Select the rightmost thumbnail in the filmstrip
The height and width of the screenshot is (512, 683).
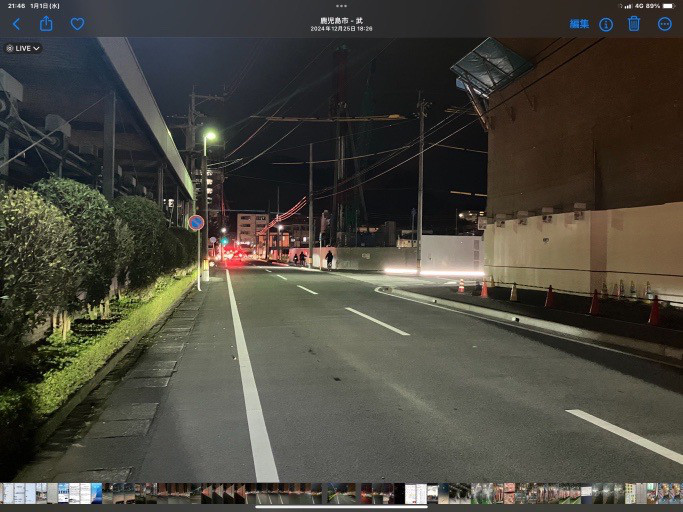click(x=676, y=493)
